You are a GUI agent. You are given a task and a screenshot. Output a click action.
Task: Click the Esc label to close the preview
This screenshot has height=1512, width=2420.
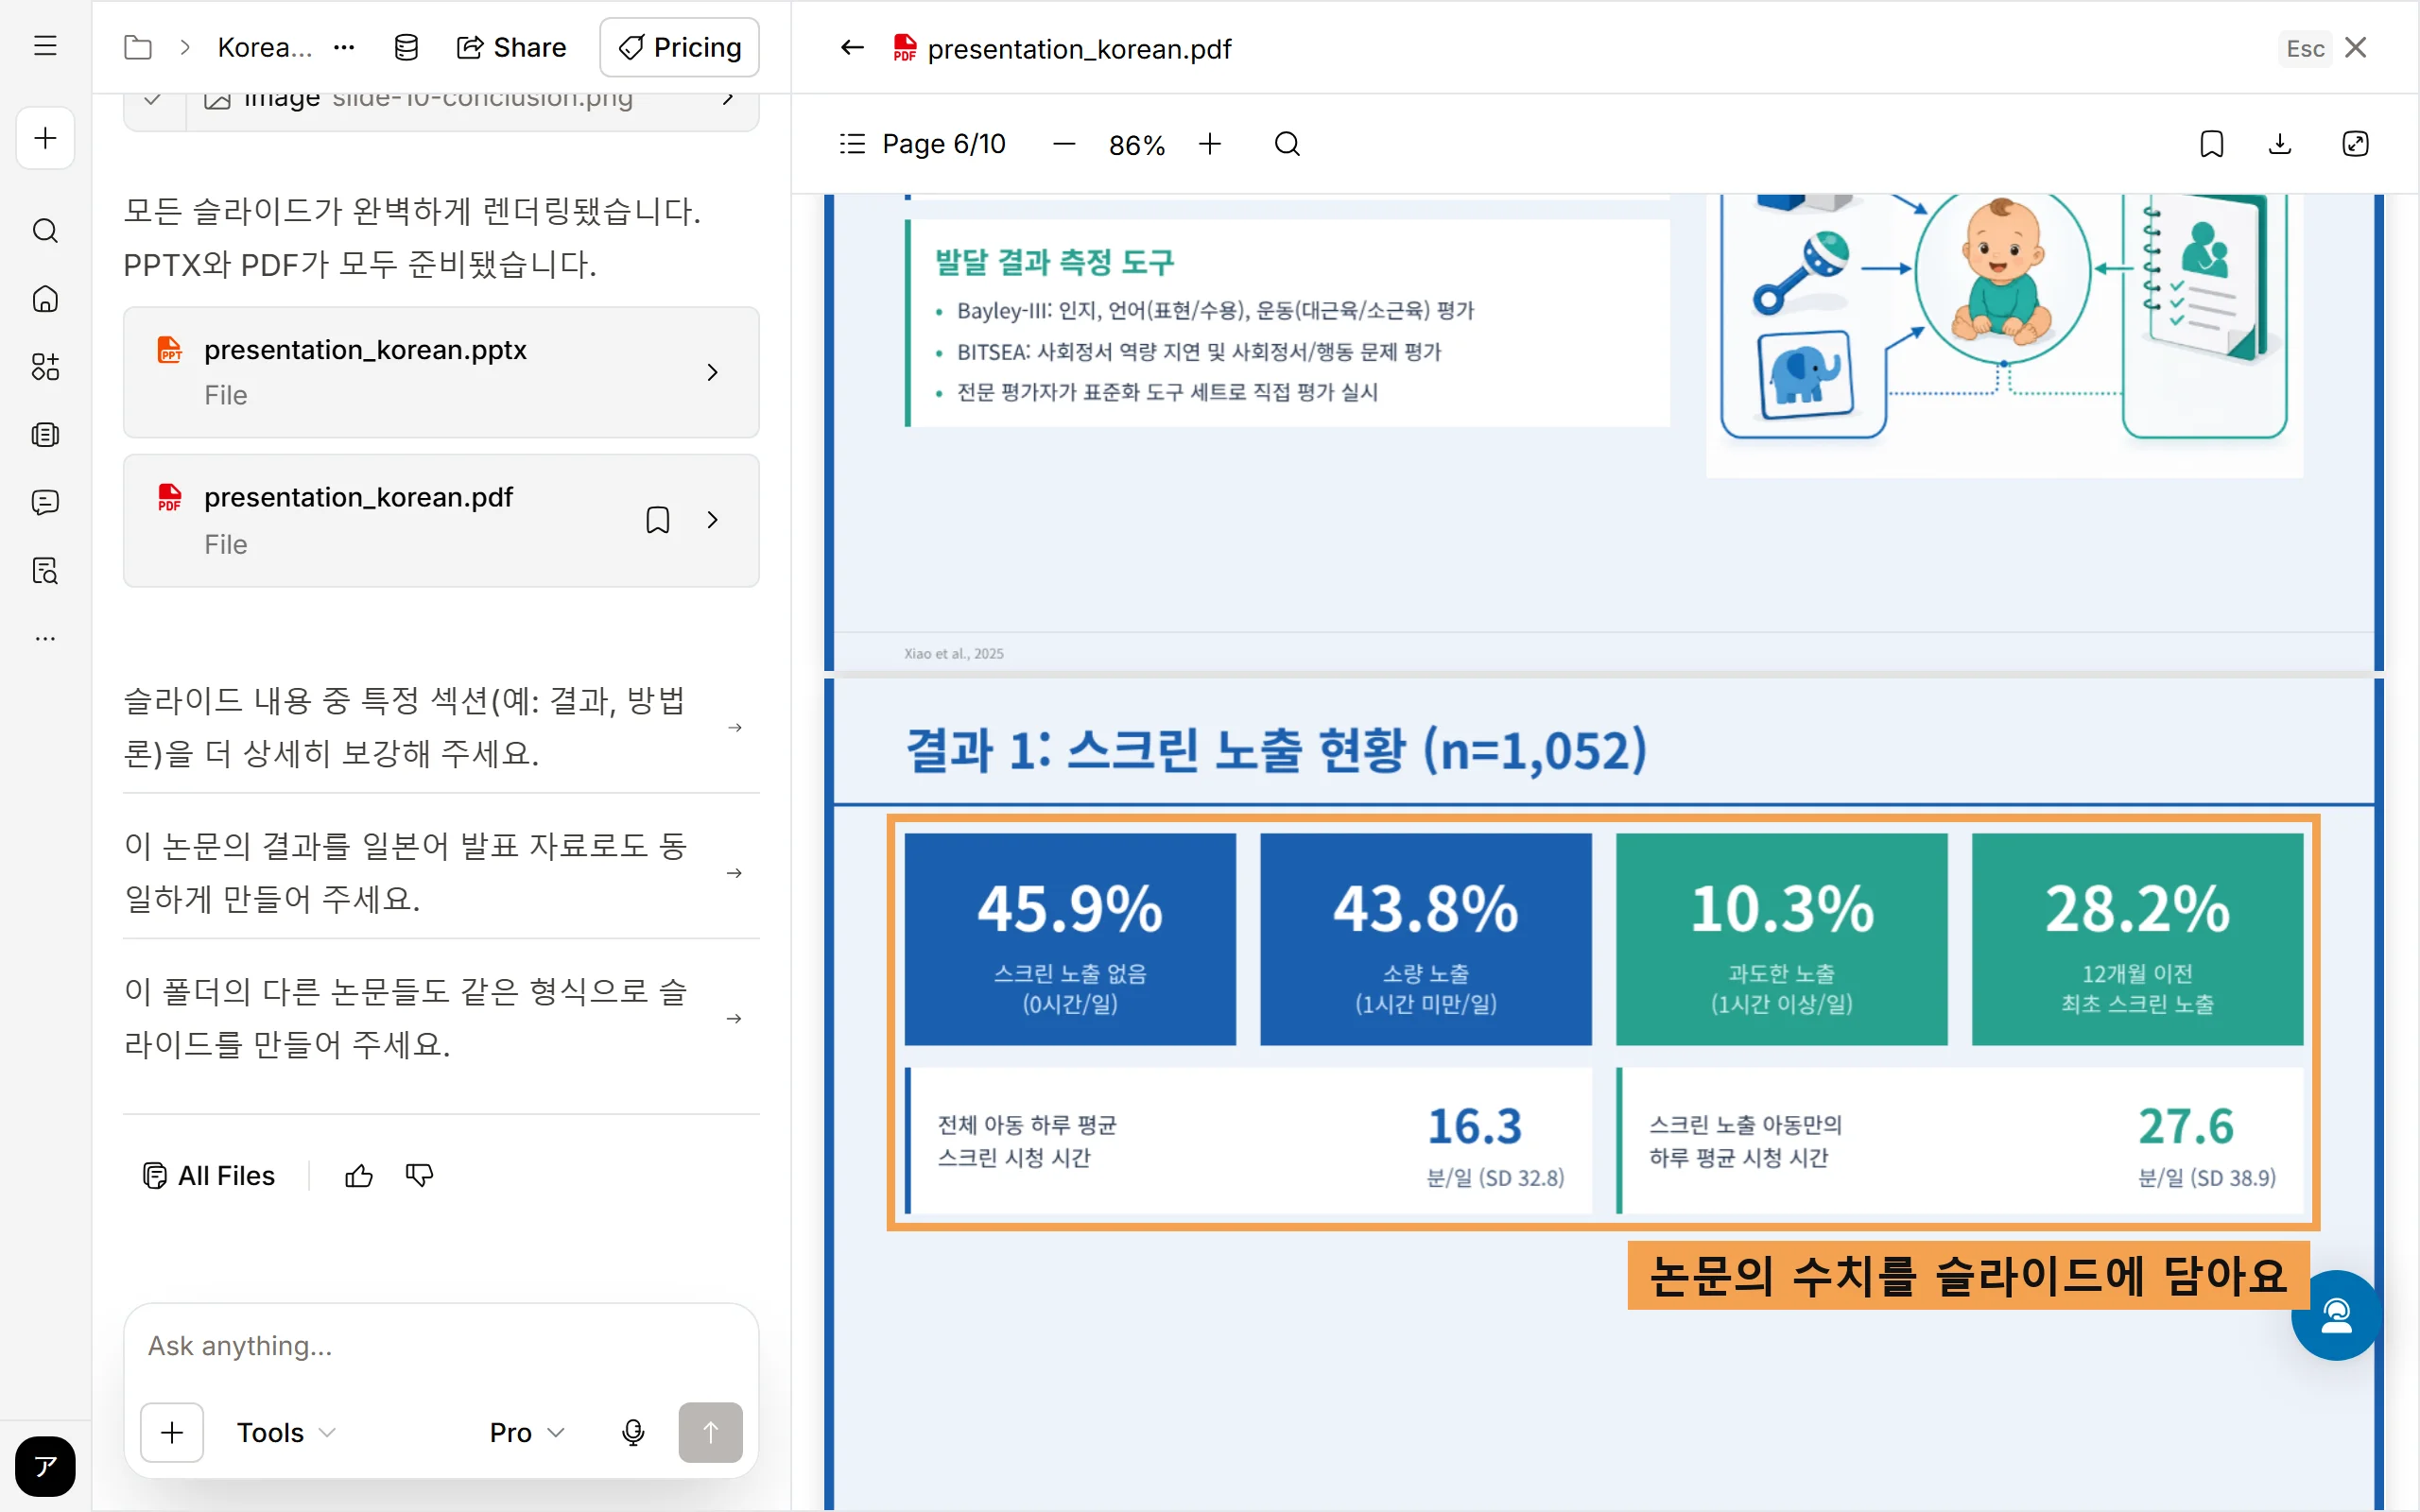(x=2305, y=48)
